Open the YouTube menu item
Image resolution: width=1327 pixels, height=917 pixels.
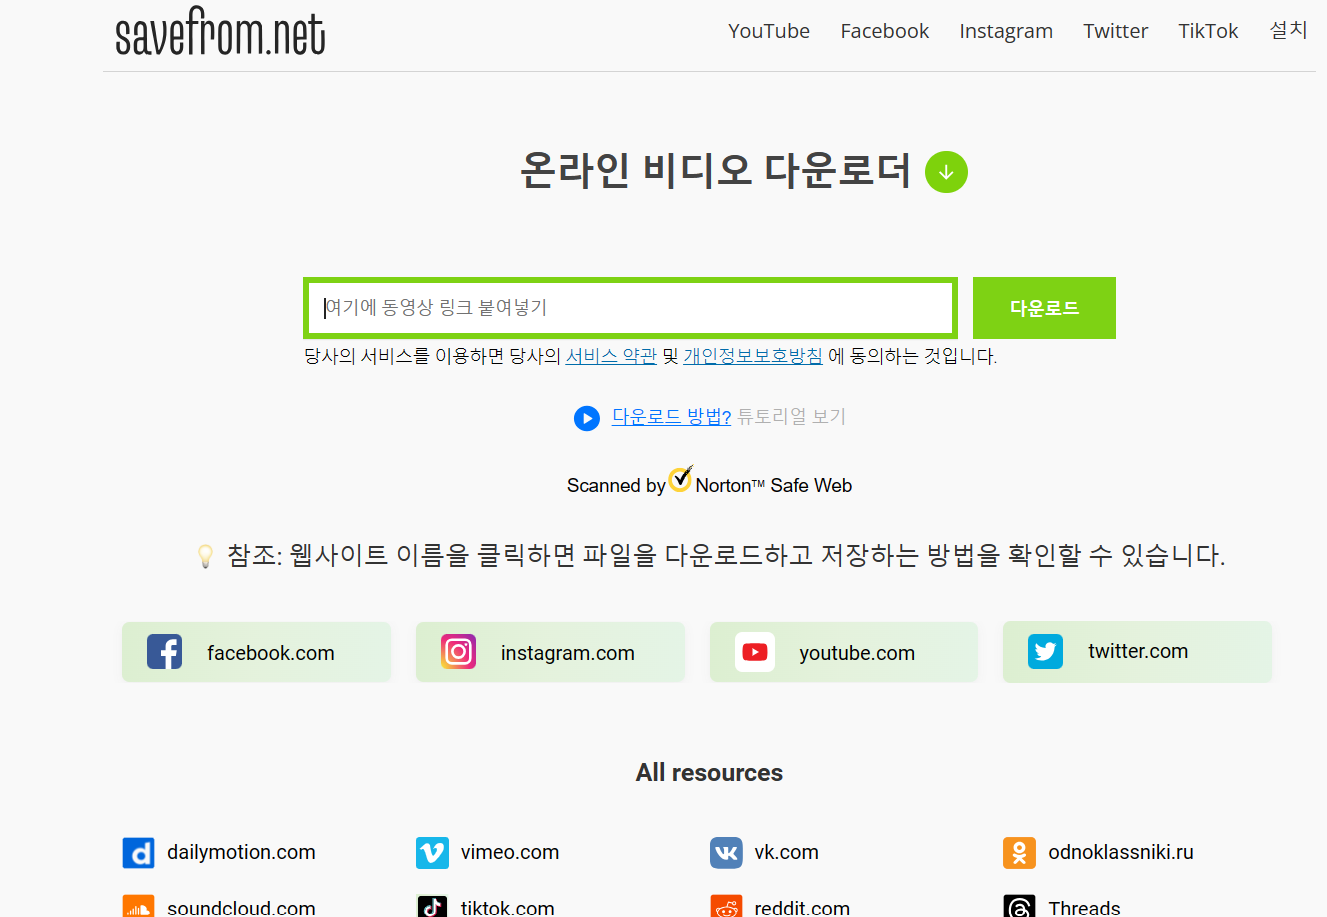[x=768, y=31]
